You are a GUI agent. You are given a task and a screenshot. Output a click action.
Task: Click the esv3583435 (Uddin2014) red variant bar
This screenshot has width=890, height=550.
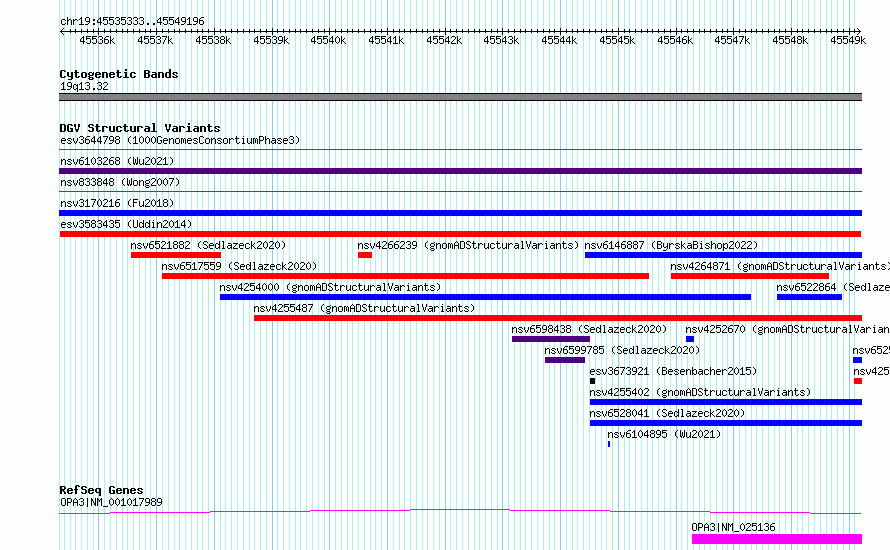click(x=460, y=234)
